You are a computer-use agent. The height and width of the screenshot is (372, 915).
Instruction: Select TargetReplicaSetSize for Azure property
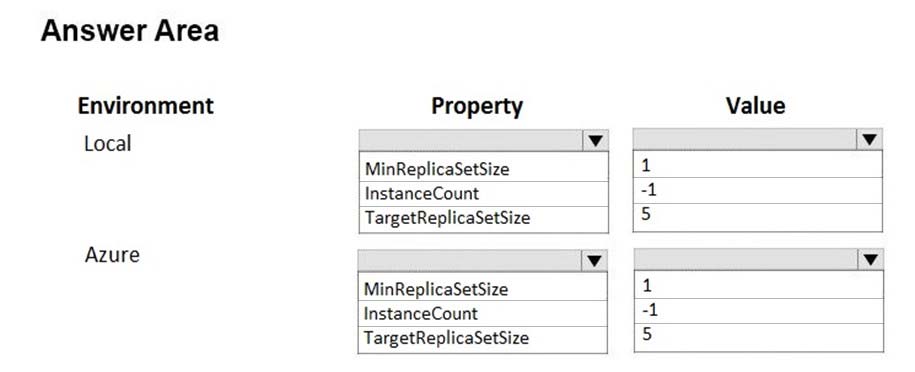point(483,339)
